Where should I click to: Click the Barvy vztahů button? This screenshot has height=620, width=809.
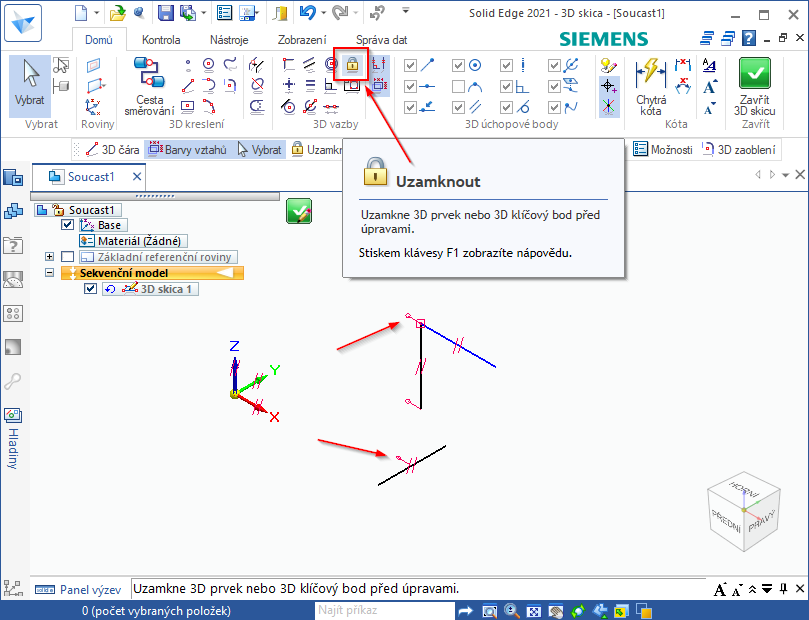[x=187, y=150]
